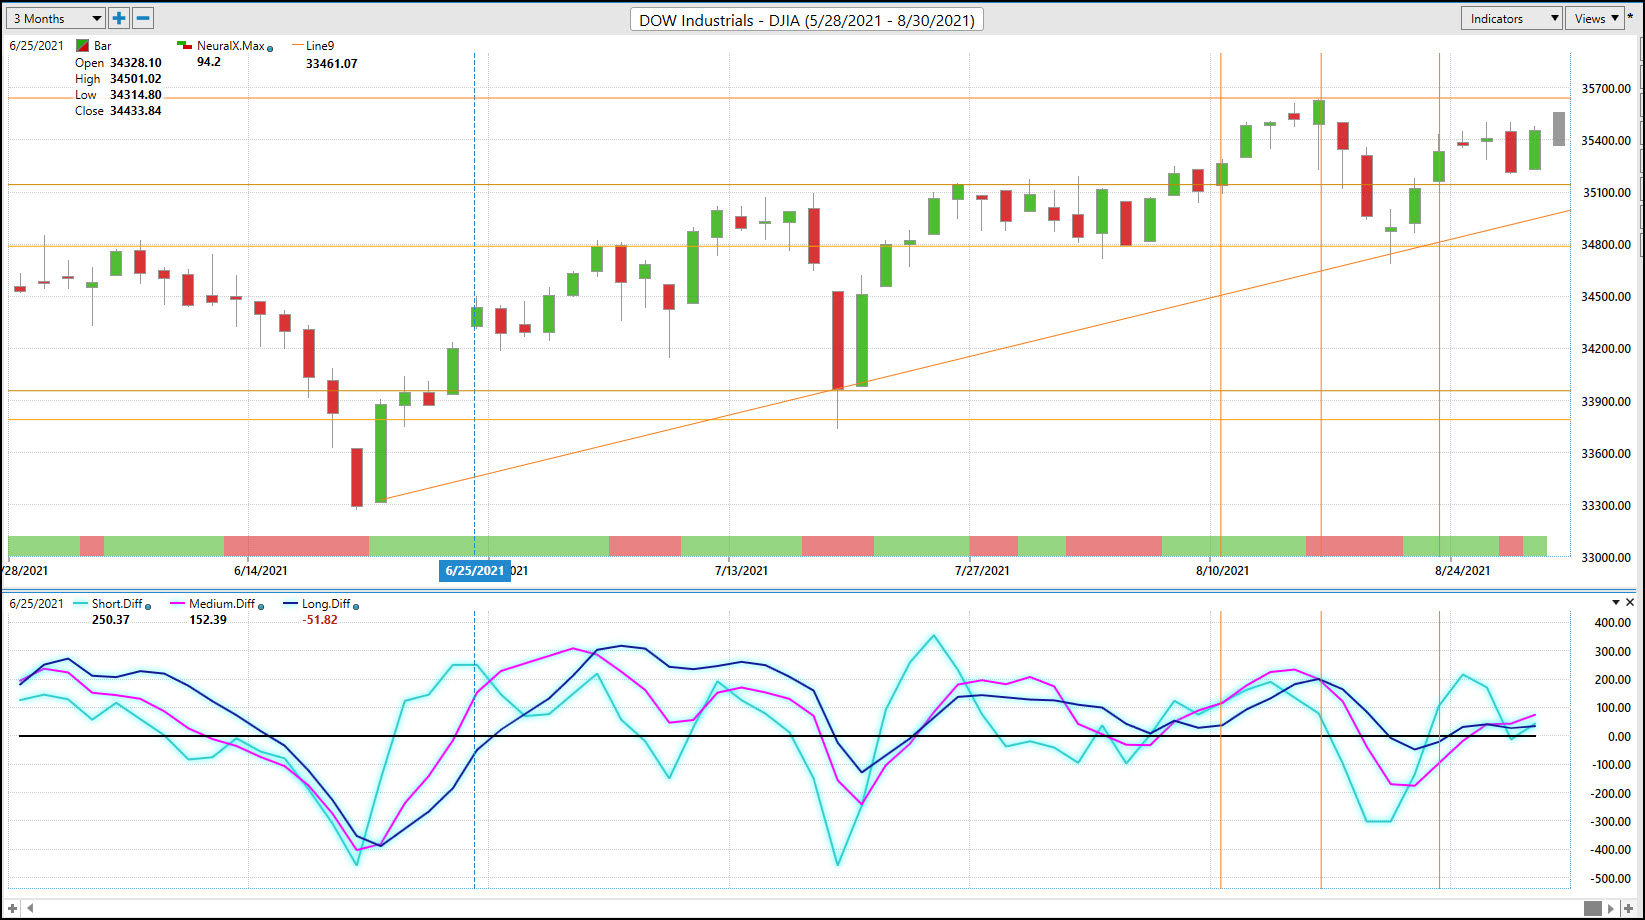Viewport: 1645px width, 920px height.
Task: Click the Bar legend color icon
Action: click(x=83, y=46)
